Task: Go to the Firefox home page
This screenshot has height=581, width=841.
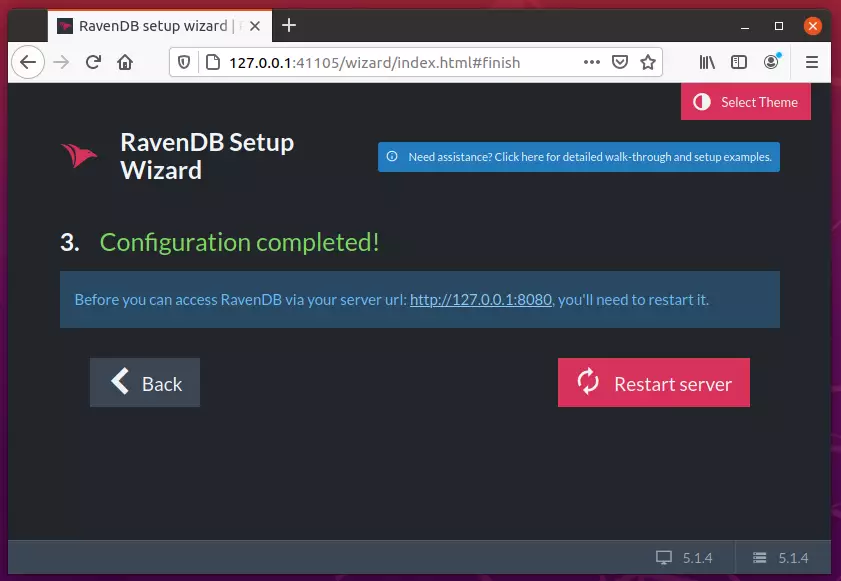Action: [x=125, y=62]
